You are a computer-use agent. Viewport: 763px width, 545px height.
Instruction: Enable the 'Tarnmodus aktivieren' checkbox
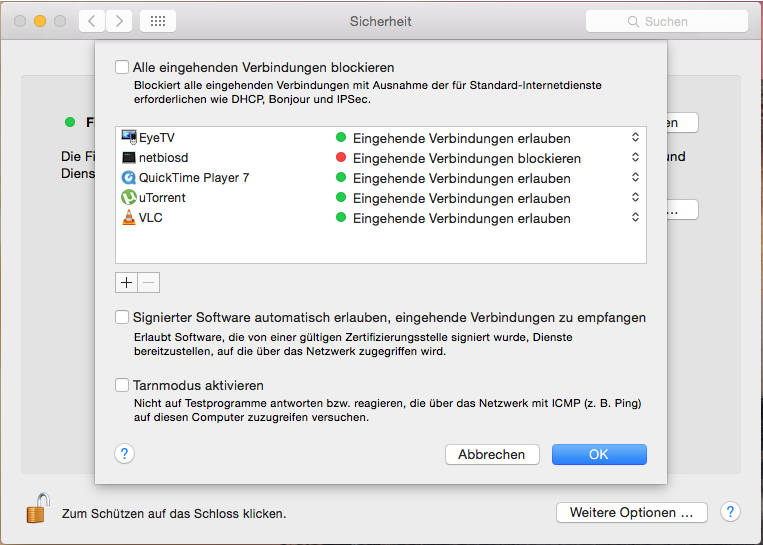point(122,385)
